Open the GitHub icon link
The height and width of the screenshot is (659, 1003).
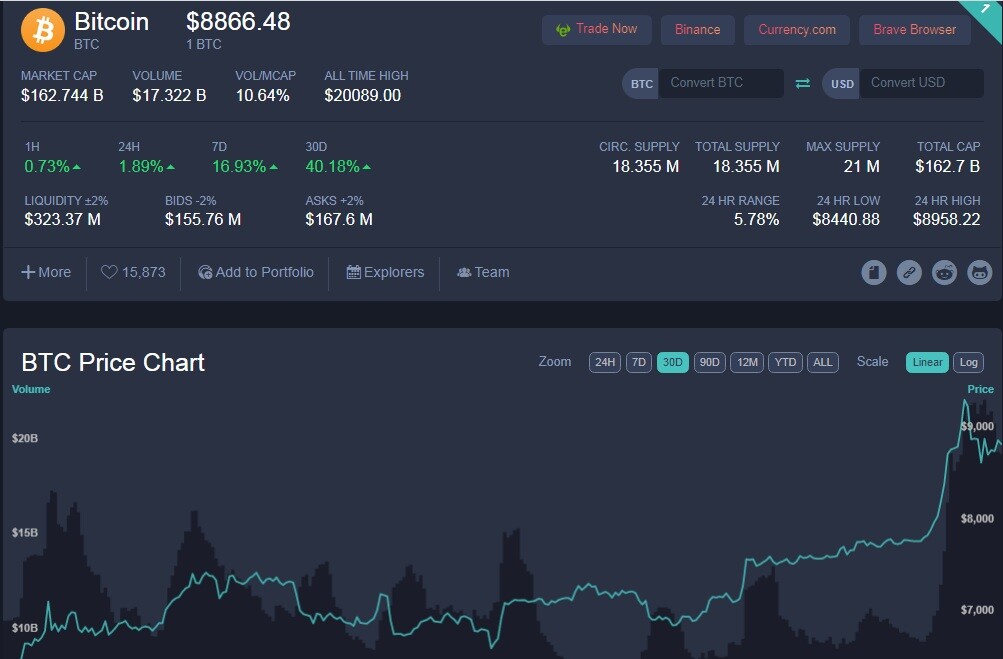pyautogui.click(x=979, y=273)
